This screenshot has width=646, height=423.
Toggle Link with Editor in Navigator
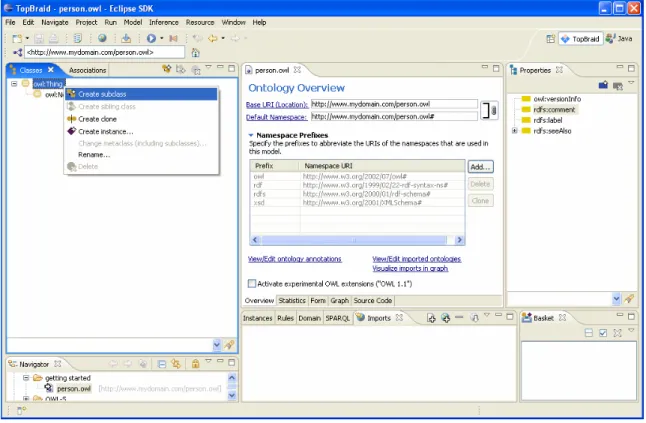(176, 364)
